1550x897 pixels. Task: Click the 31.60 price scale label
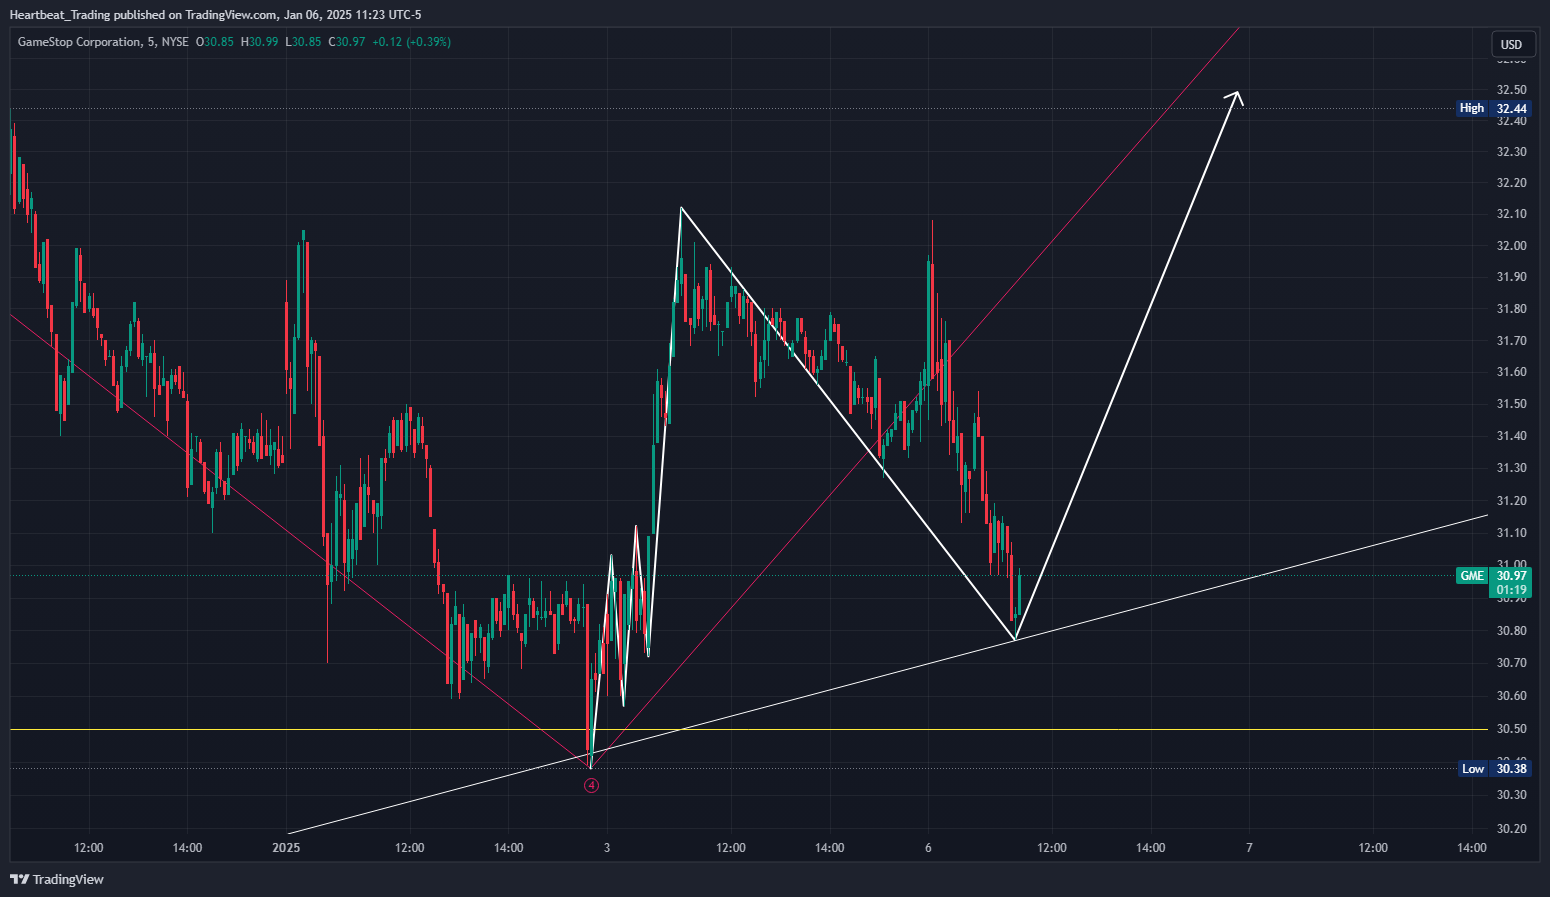pos(1511,372)
